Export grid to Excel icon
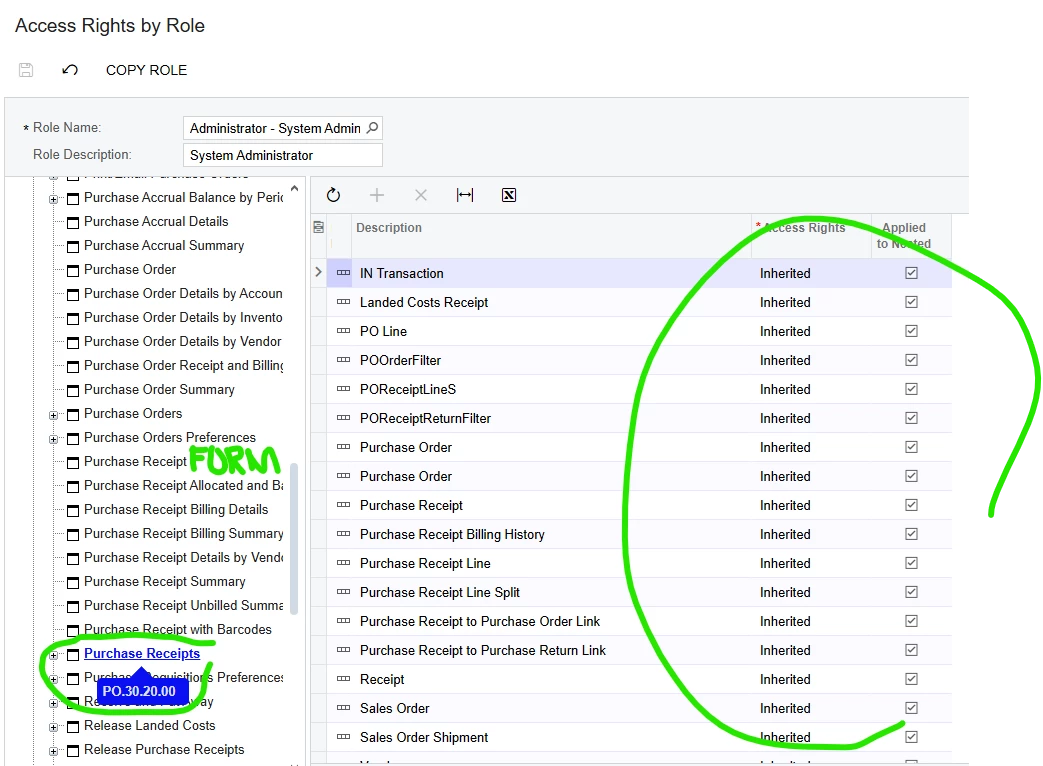This screenshot has width=1043, height=766. pos(509,195)
